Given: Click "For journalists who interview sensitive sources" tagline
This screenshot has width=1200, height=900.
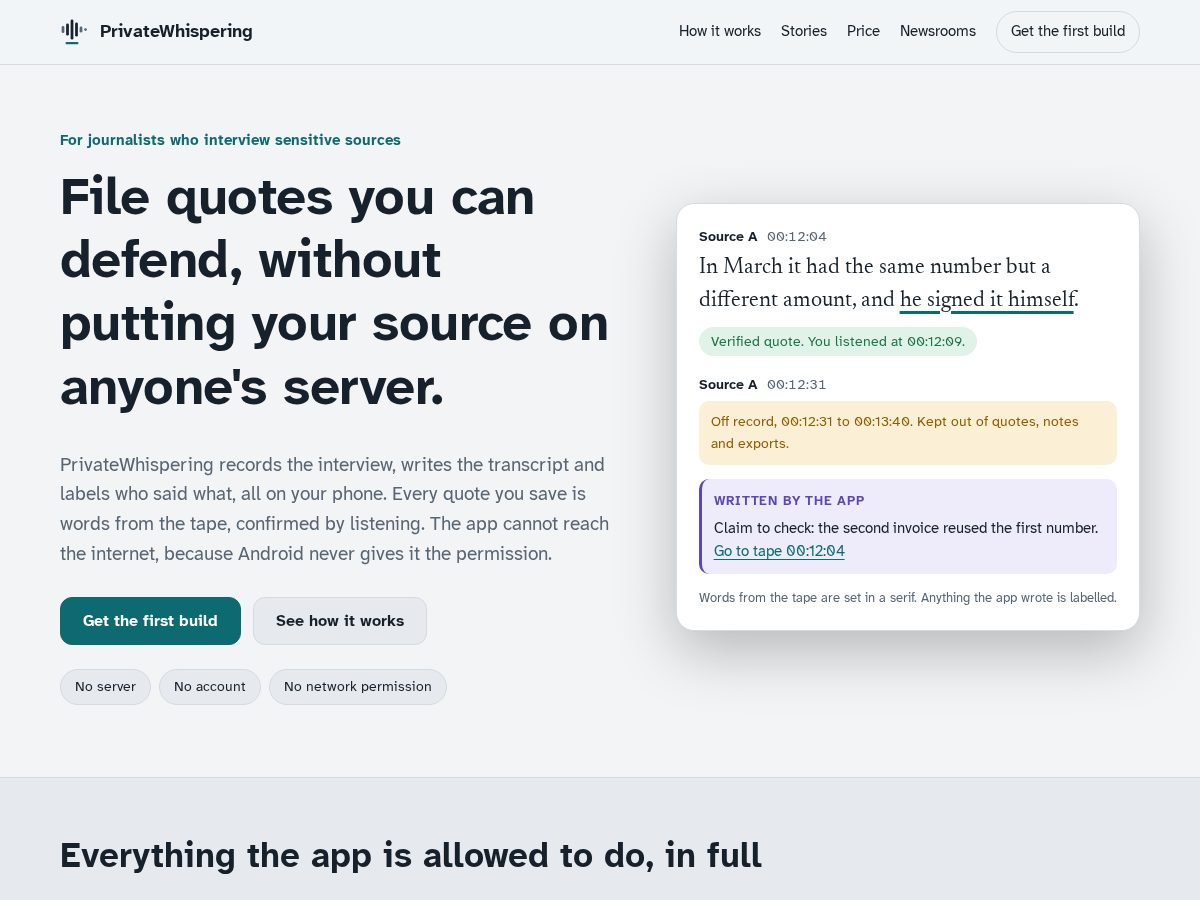Looking at the screenshot, I should tap(230, 140).
